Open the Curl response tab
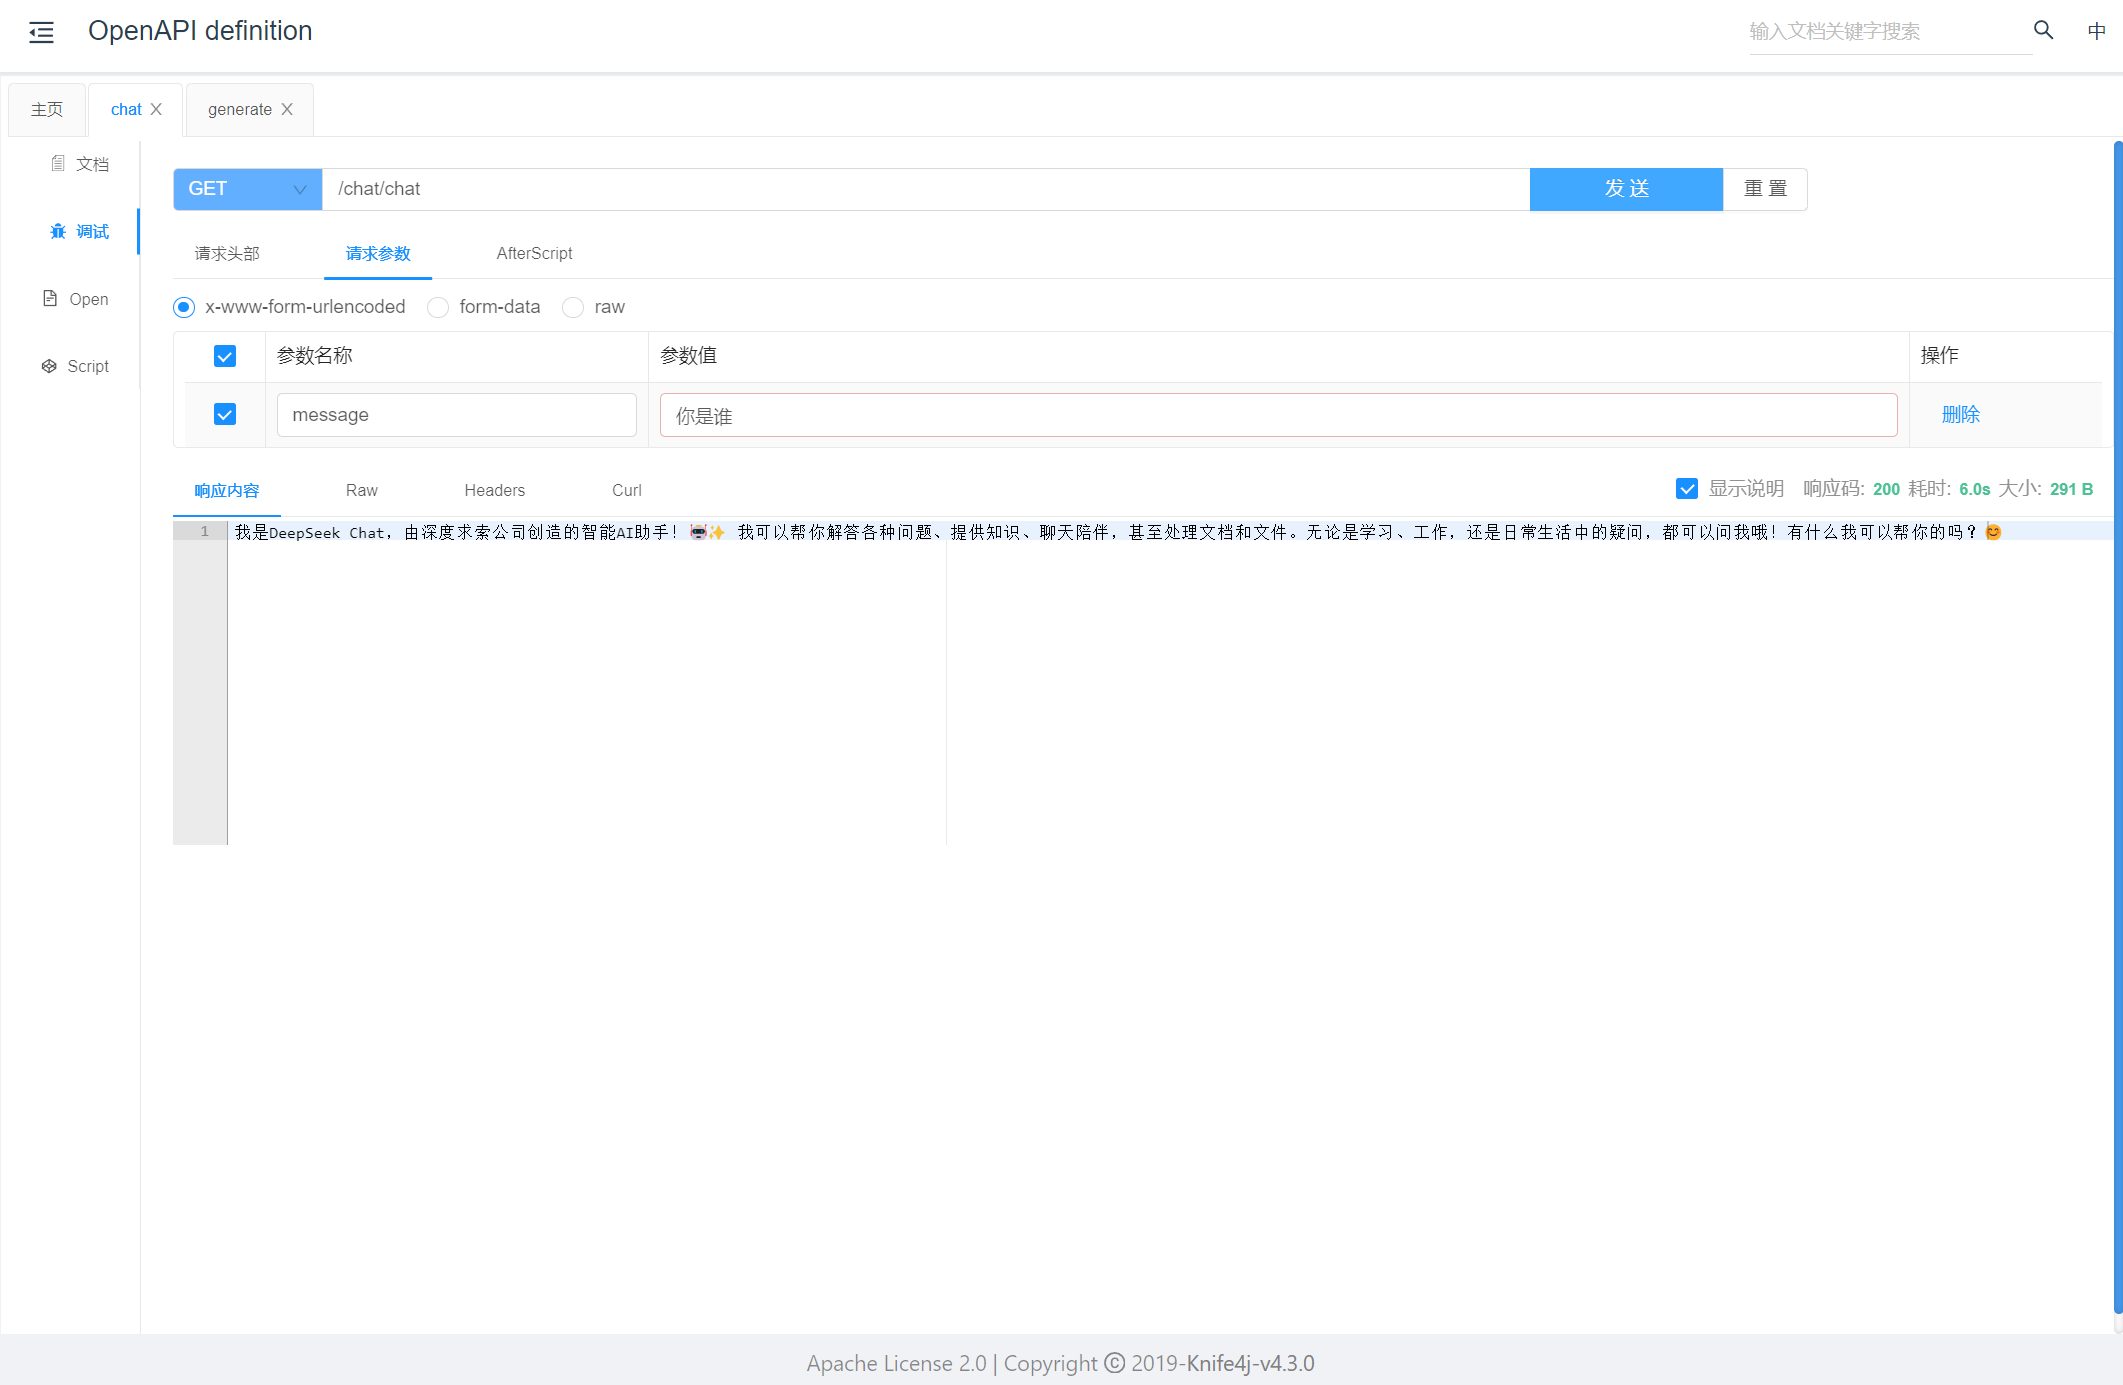Image resolution: width=2123 pixels, height=1385 pixels. [626, 490]
